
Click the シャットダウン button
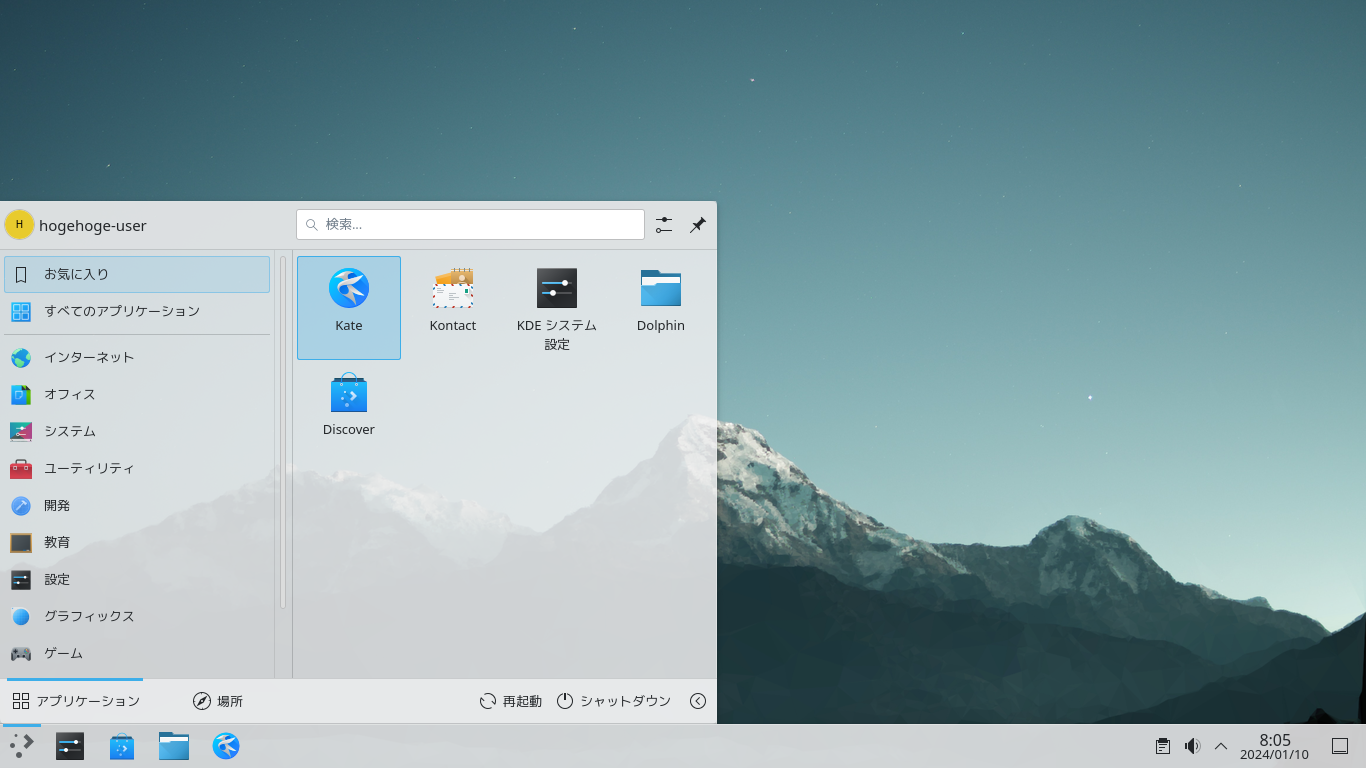click(x=613, y=701)
